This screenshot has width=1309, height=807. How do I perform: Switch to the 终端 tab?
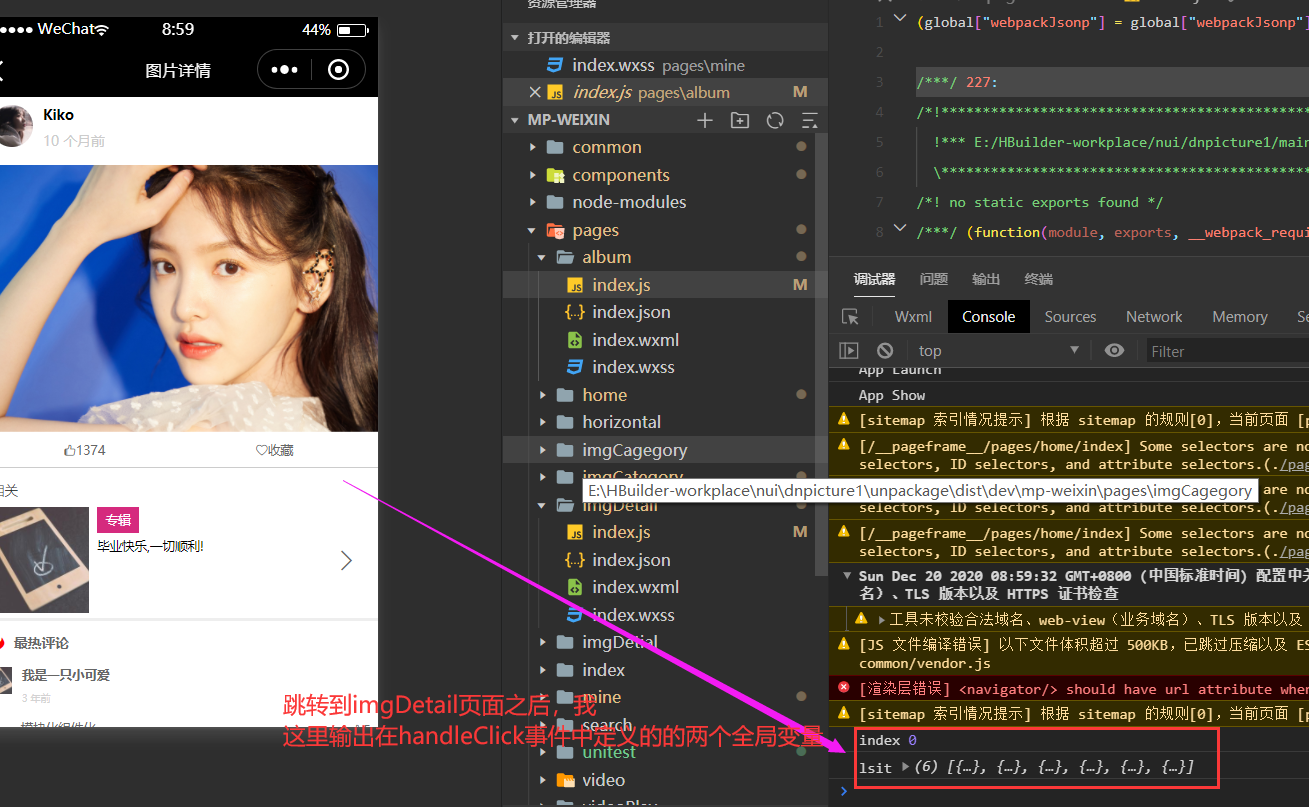coord(1039,279)
